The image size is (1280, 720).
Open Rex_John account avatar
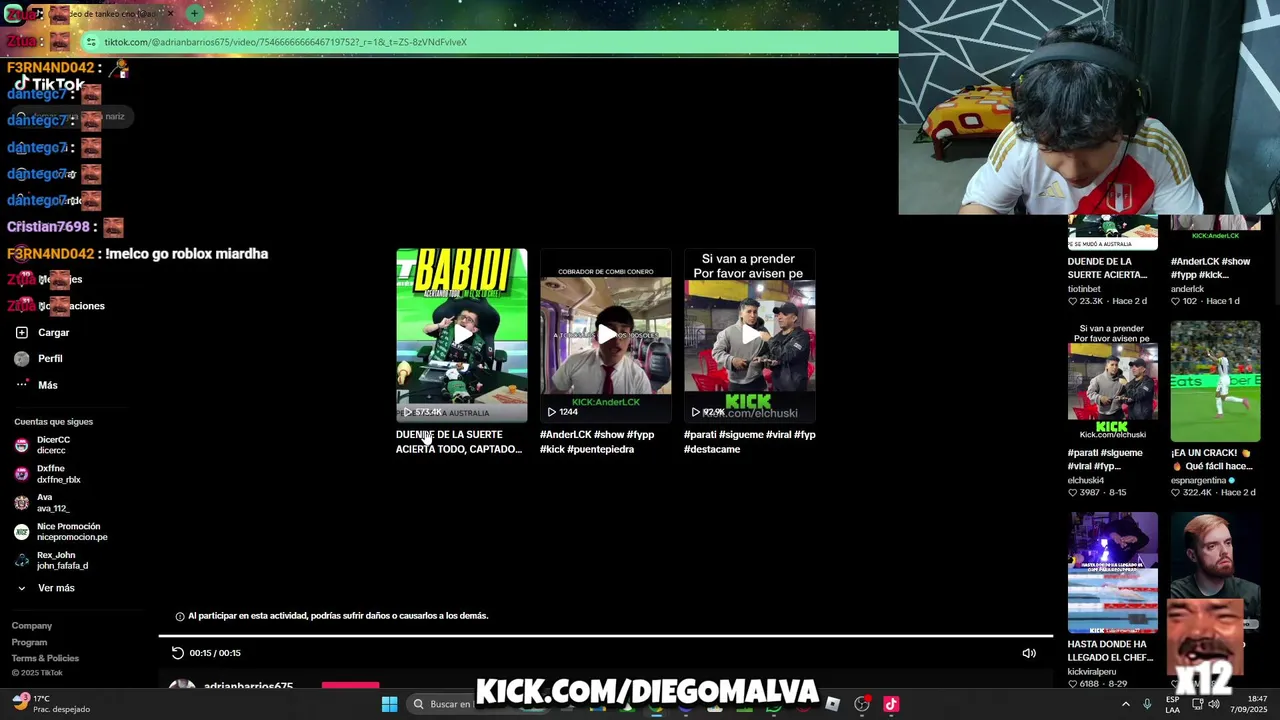[x=22, y=560]
